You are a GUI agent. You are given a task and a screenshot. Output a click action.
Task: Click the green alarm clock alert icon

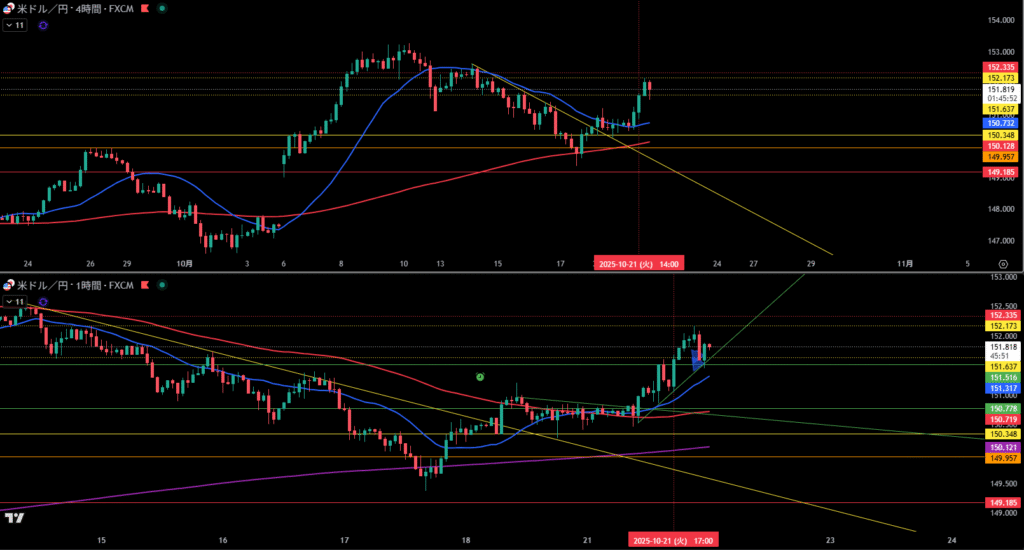[x=480, y=377]
